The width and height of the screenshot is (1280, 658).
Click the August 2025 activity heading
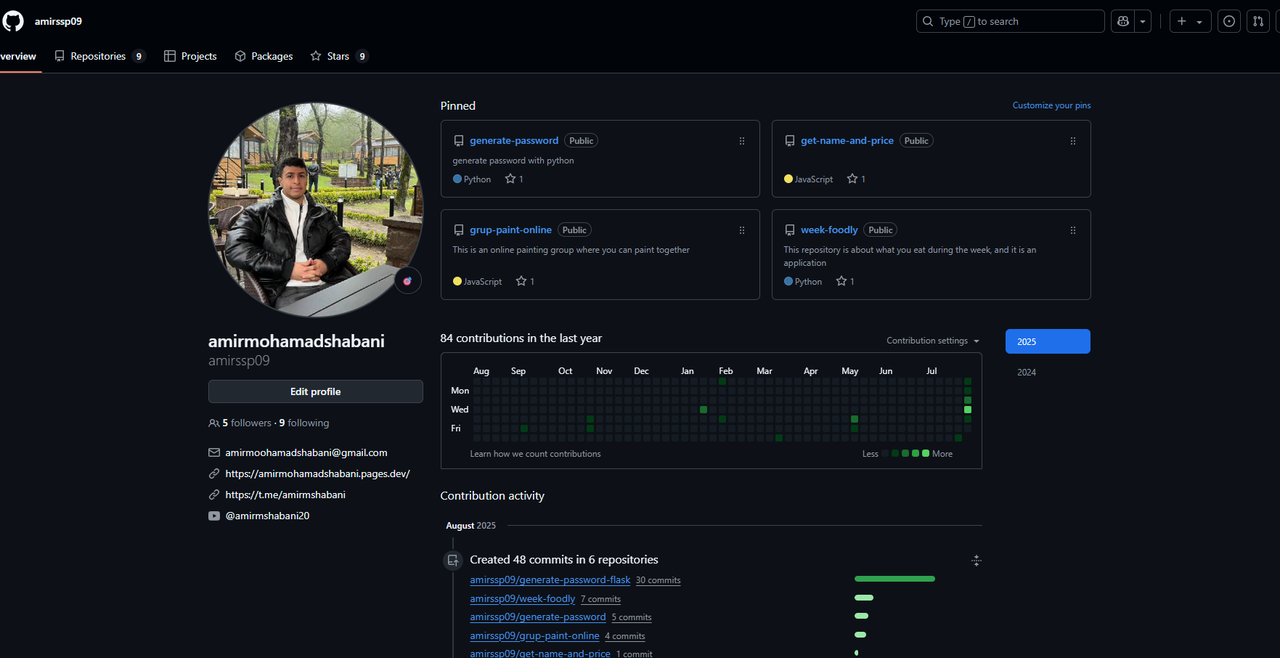[x=471, y=525]
